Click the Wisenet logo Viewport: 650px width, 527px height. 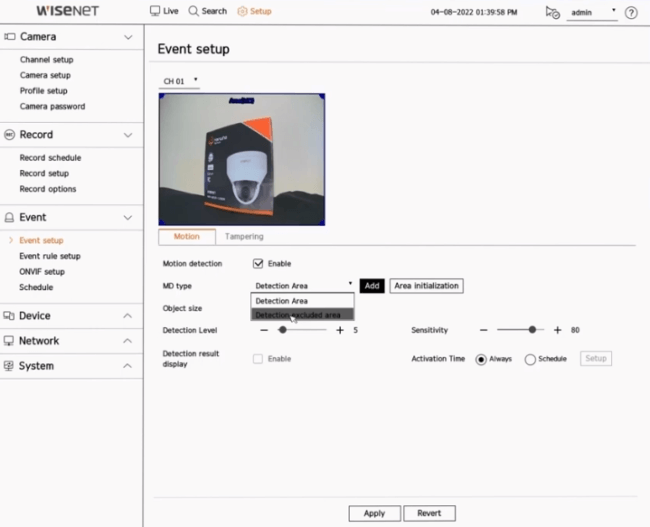[x=68, y=11]
